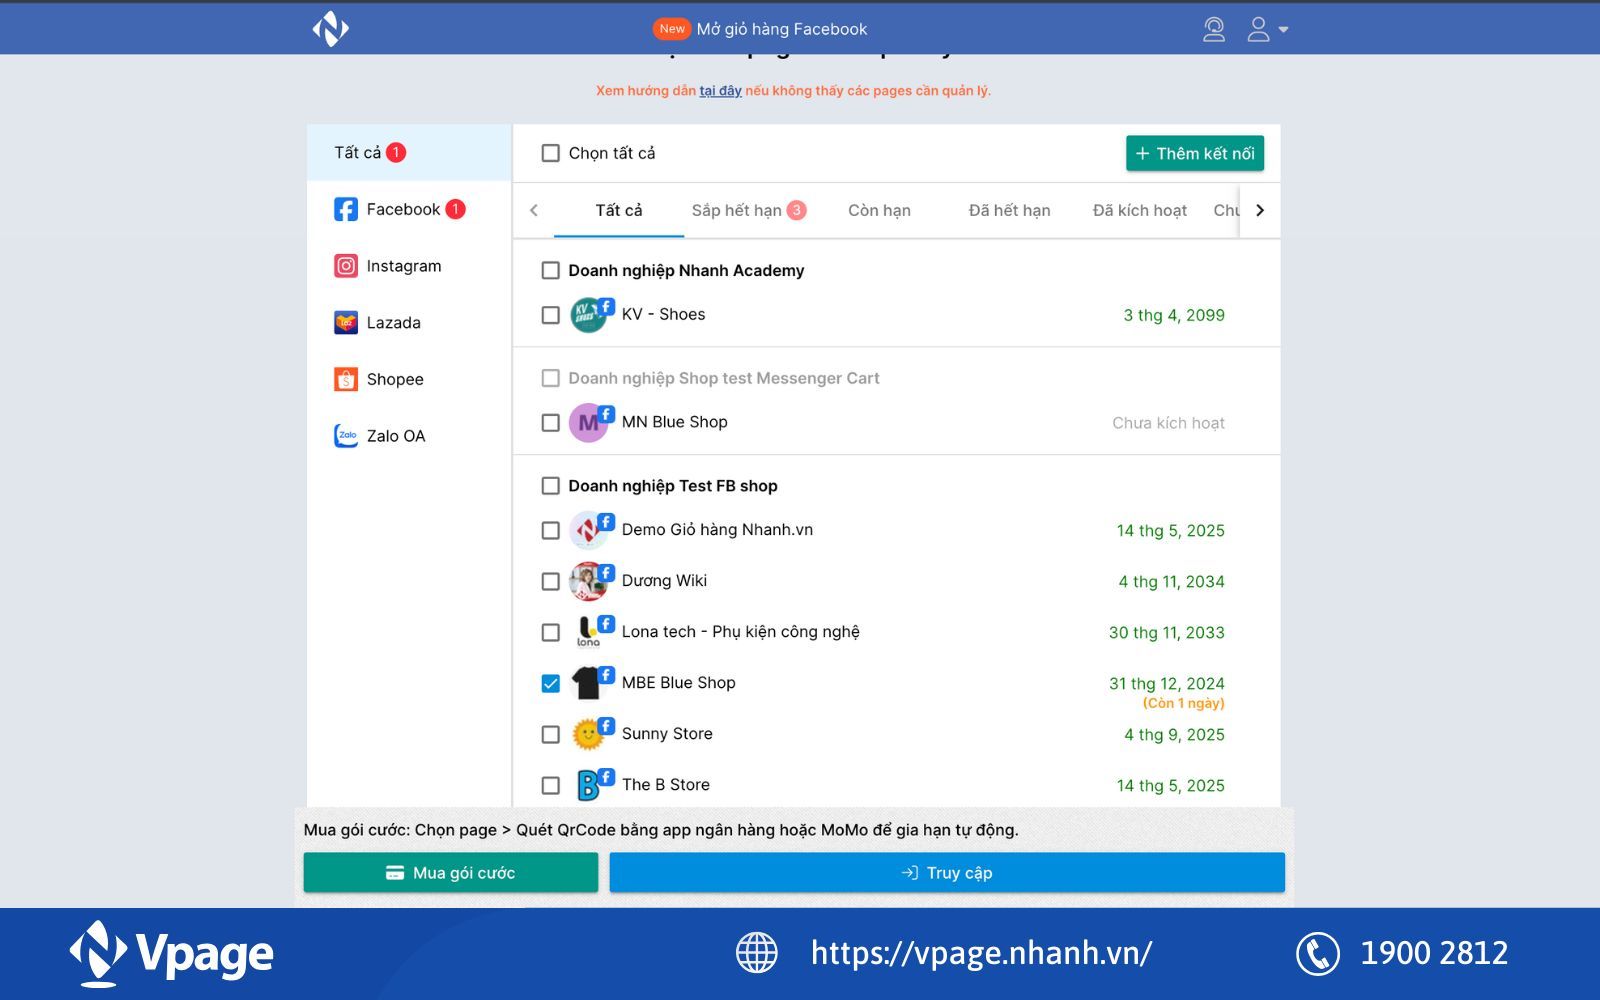This screenshot has height=1000, width=1600.
Task: Select Instagram channel in sidebar
Action: pos(409,266)
